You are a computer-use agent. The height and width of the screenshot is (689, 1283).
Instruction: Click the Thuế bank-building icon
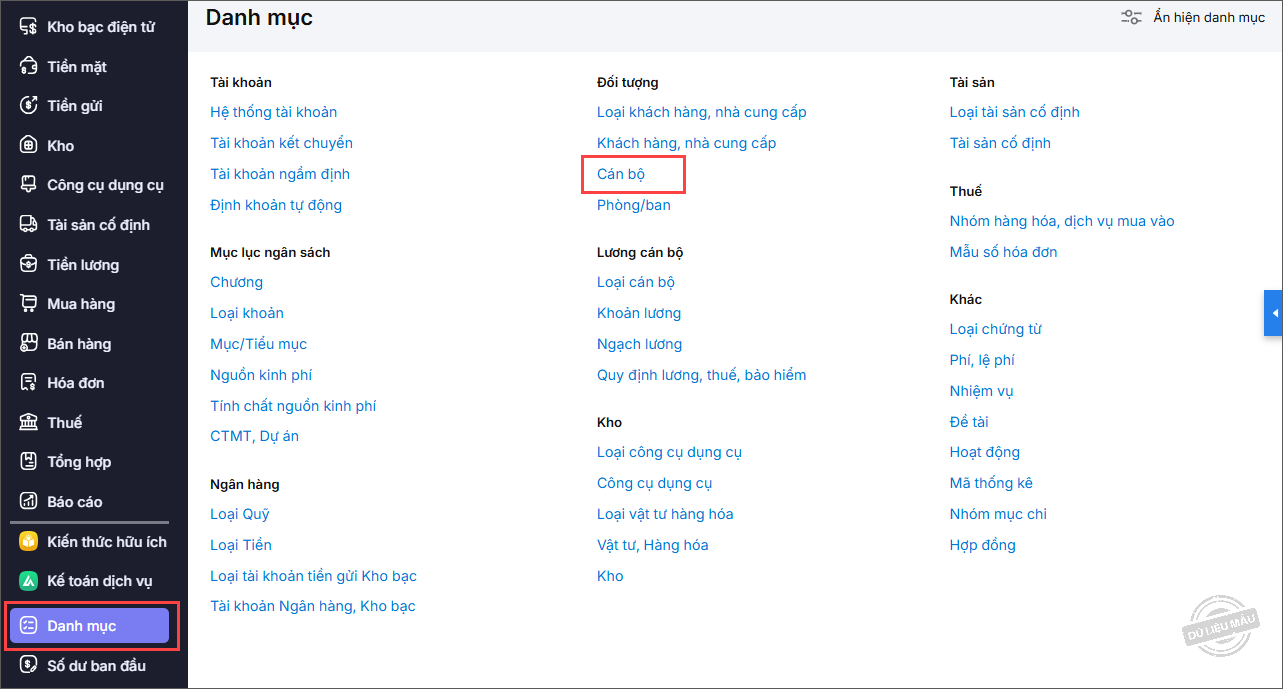29,423
